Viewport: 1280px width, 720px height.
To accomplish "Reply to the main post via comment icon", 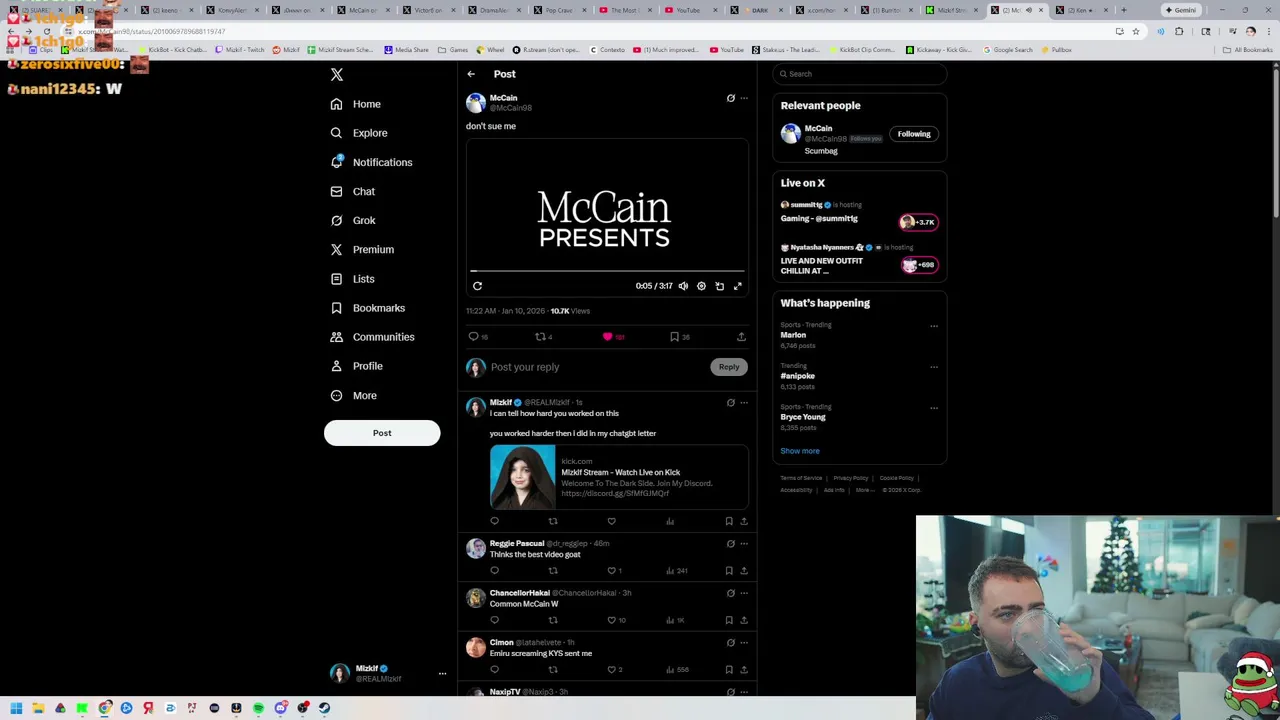I will coord(474,337).
